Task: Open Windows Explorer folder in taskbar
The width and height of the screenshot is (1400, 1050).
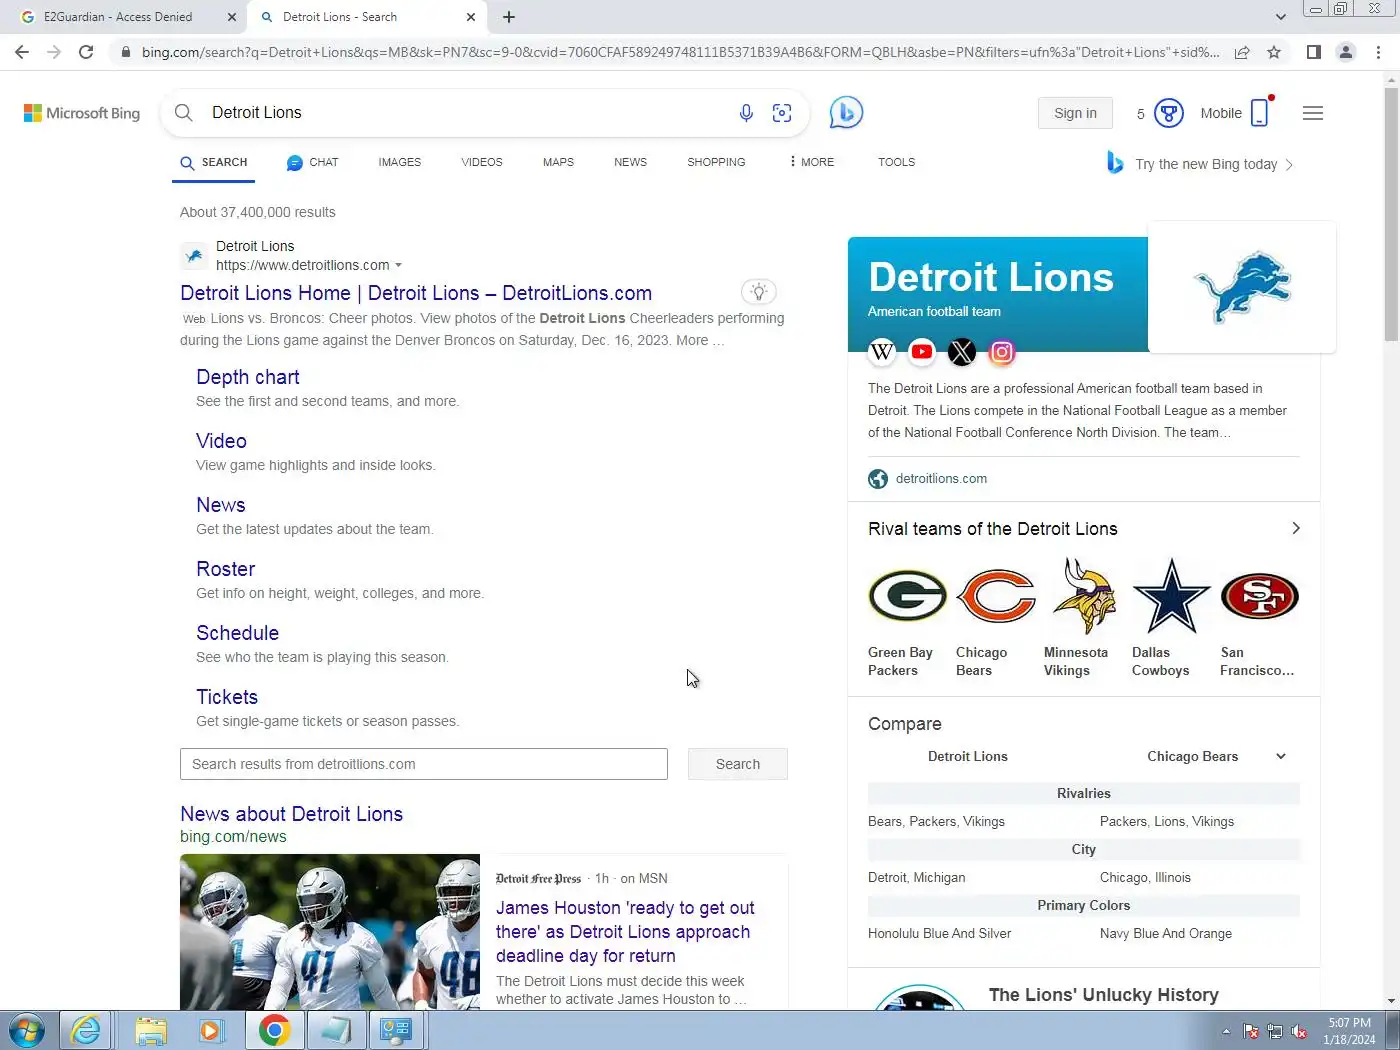Action: (x=151, y=1031)
